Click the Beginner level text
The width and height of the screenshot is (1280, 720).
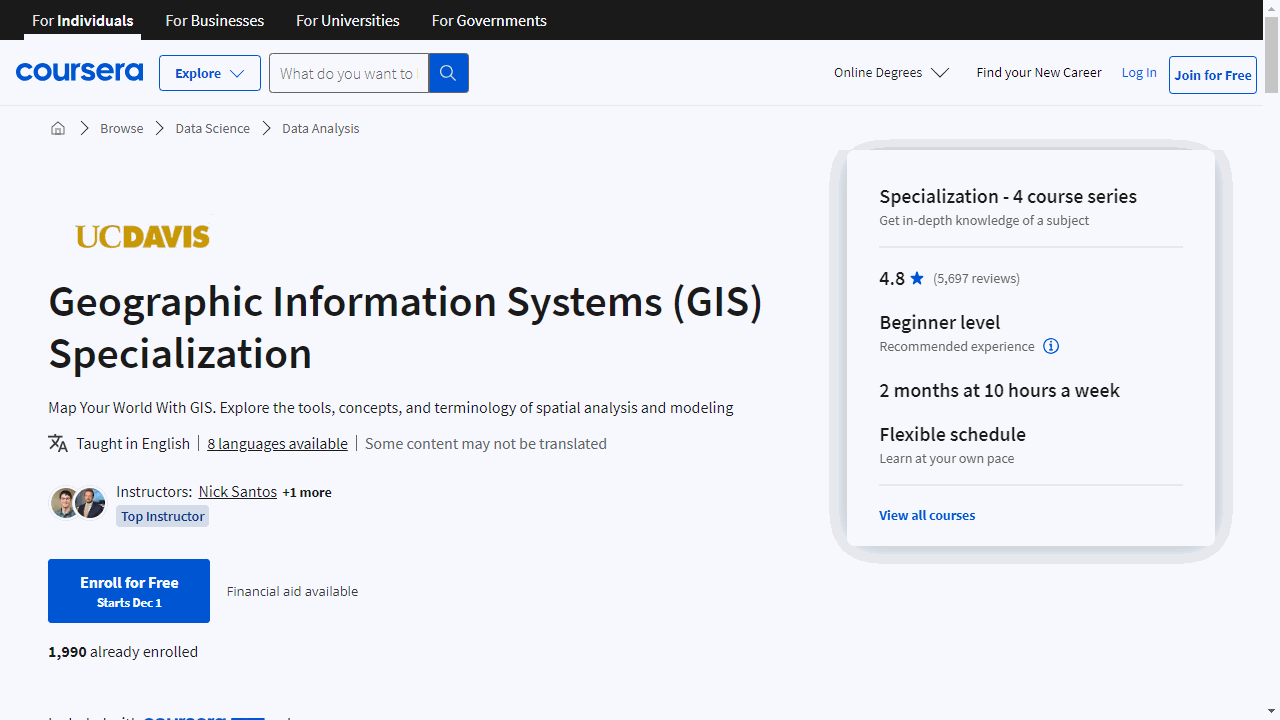[940, 322]
